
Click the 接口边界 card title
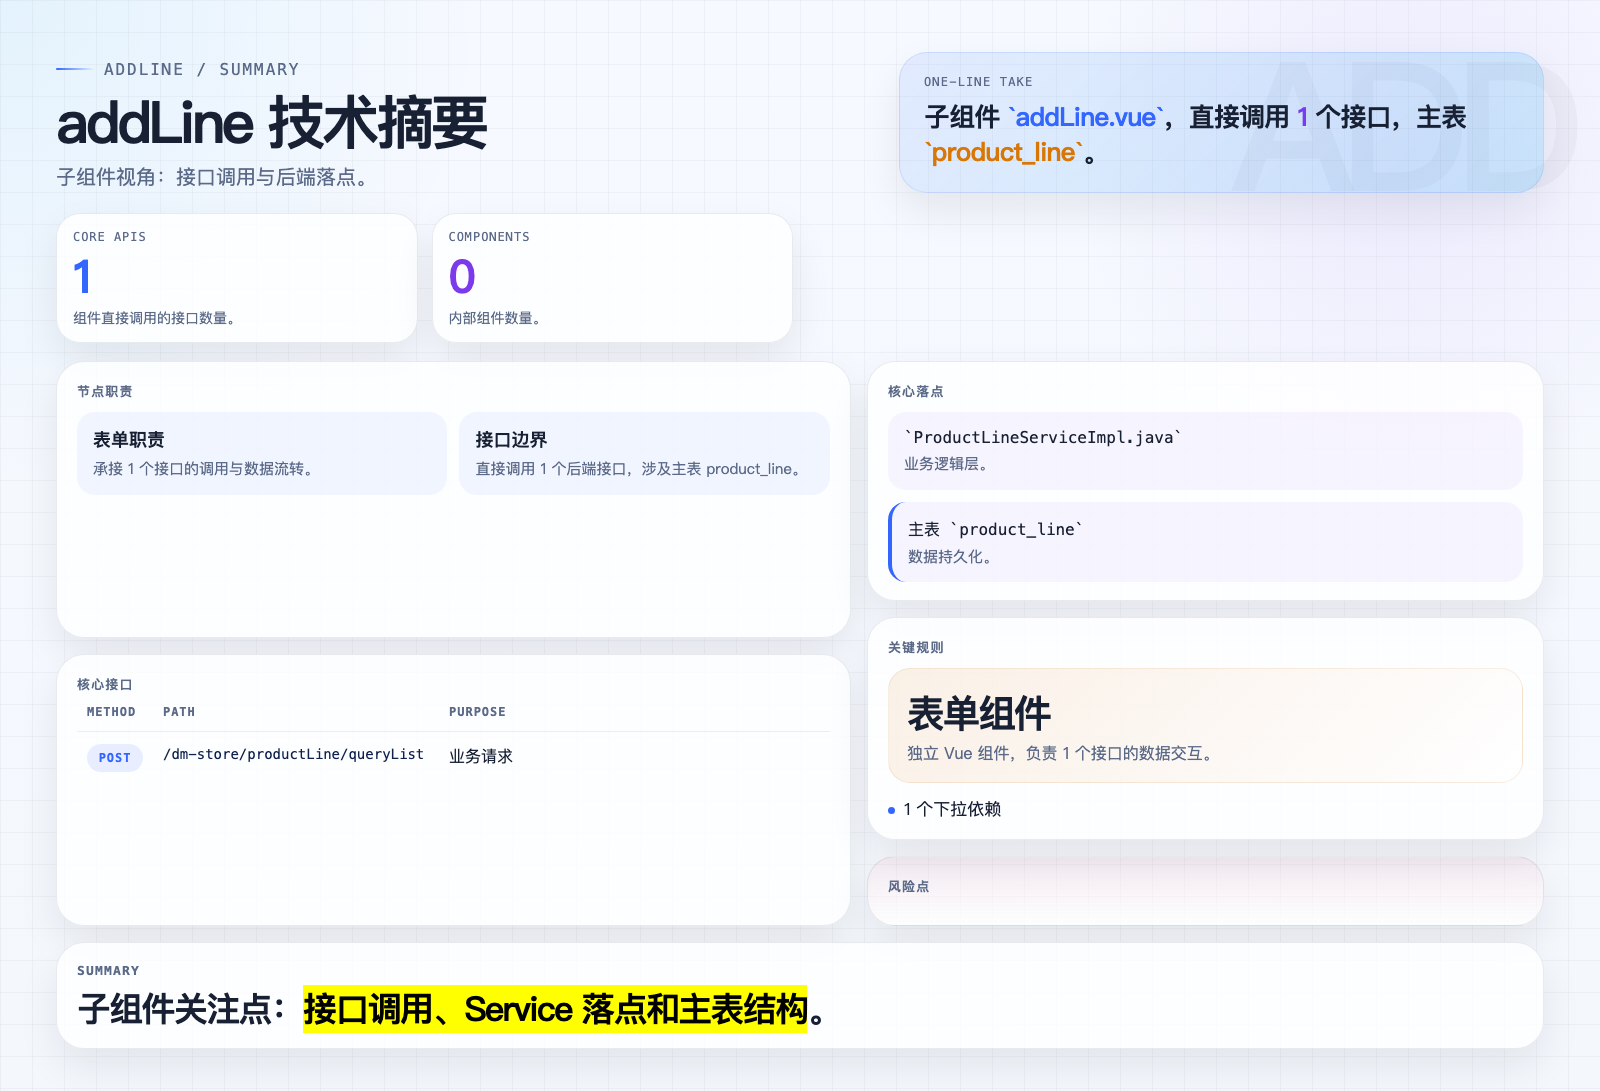tap(511, 440)
